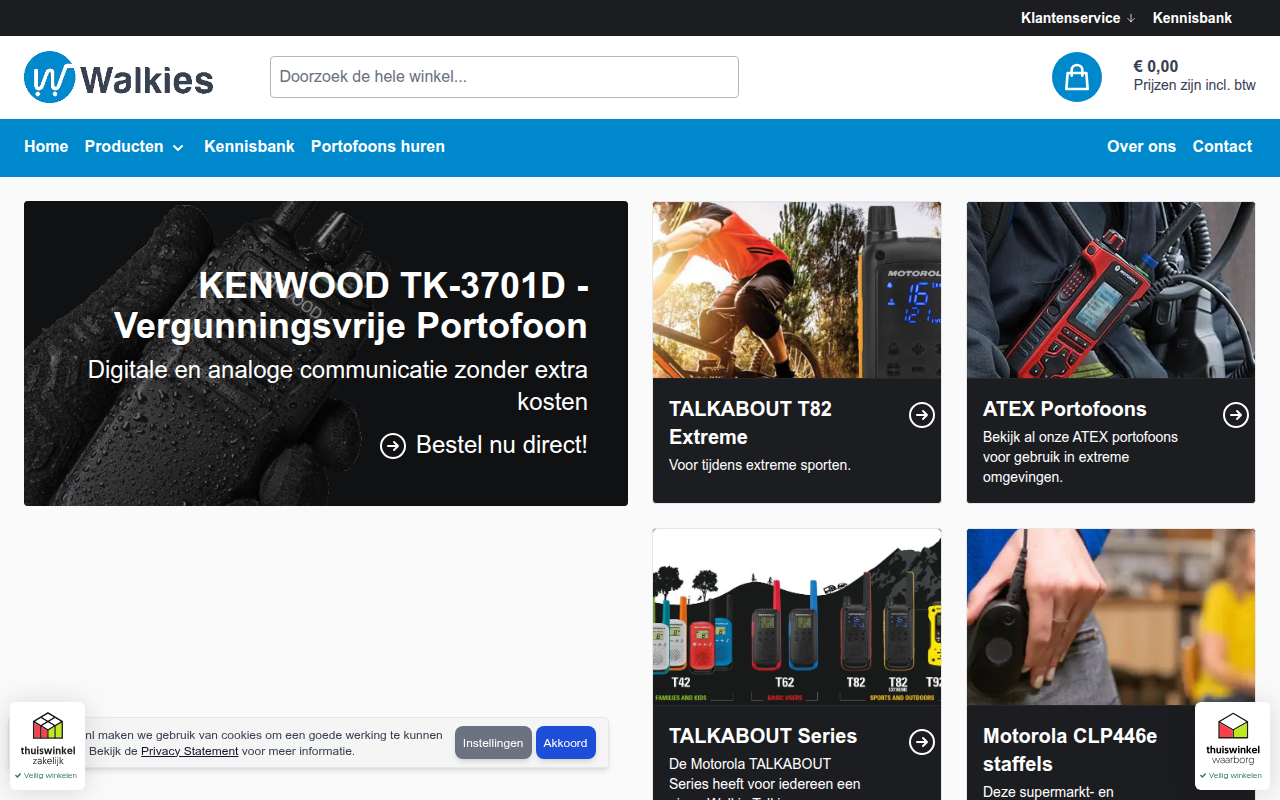Expand the Producten menu chevron
The height and width of the screenshot is (800, 1280).
(178, 148)
